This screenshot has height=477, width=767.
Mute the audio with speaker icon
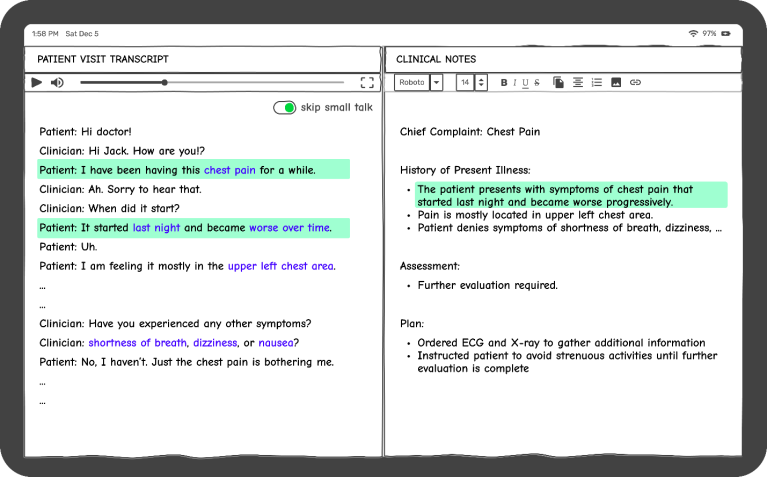pos(57,83)
